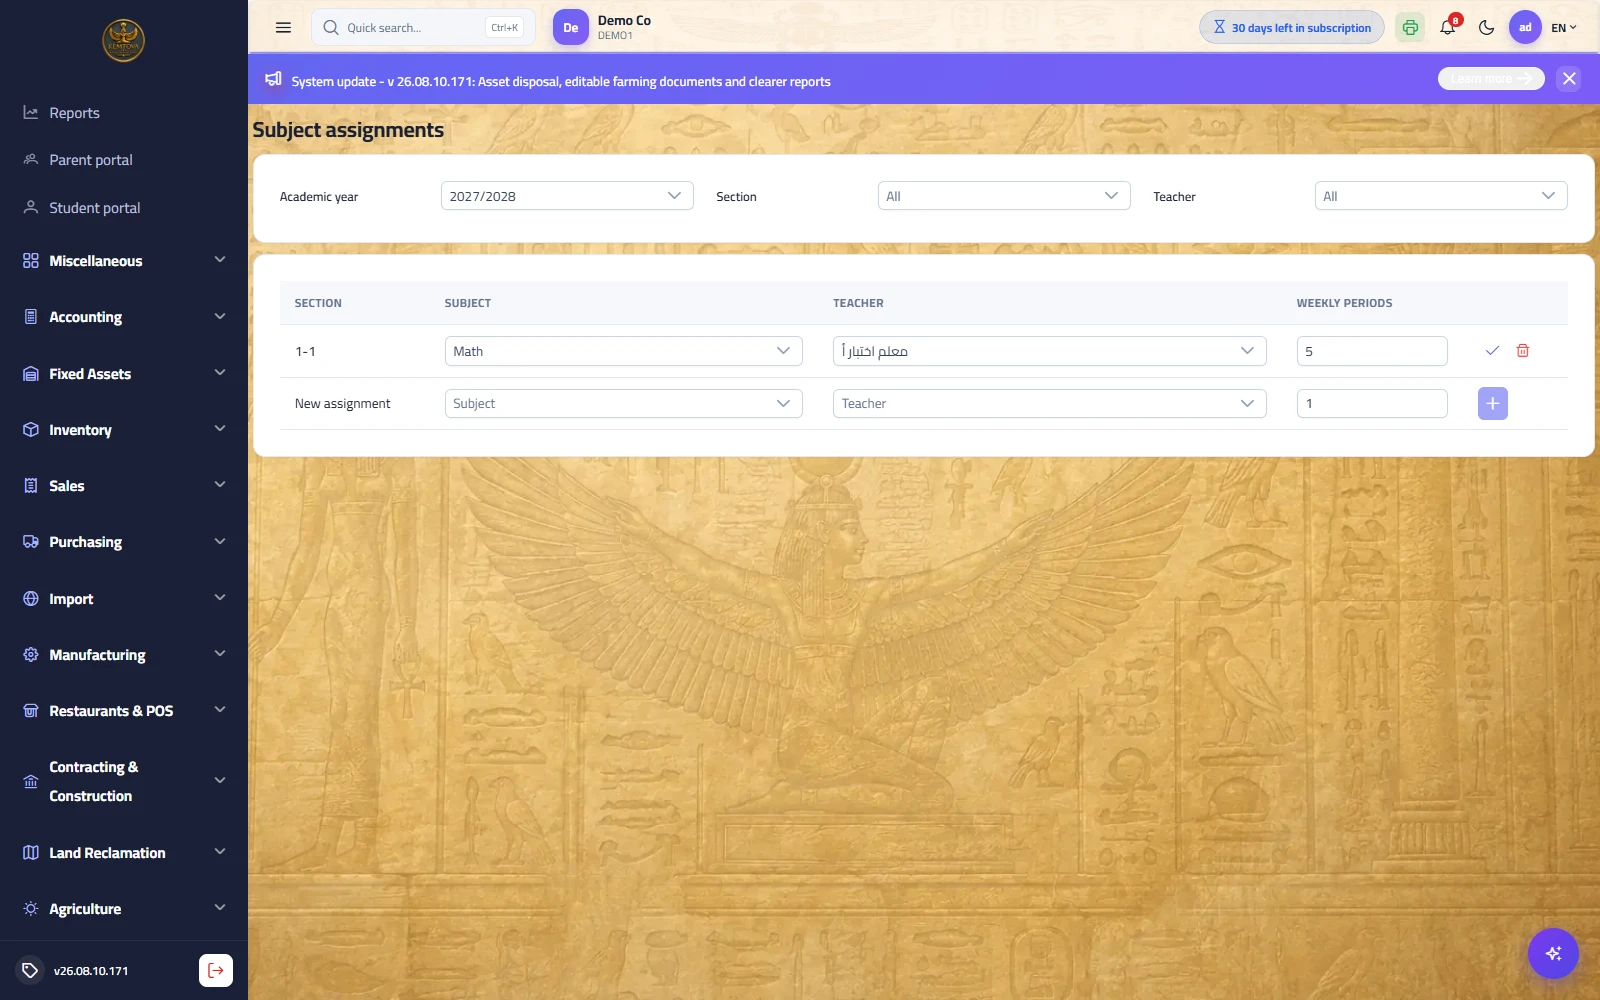Open the Math subject dropdown for 1-1
The width and height of the screenshot is (1600, 1000).
click(x=624, y=351)
